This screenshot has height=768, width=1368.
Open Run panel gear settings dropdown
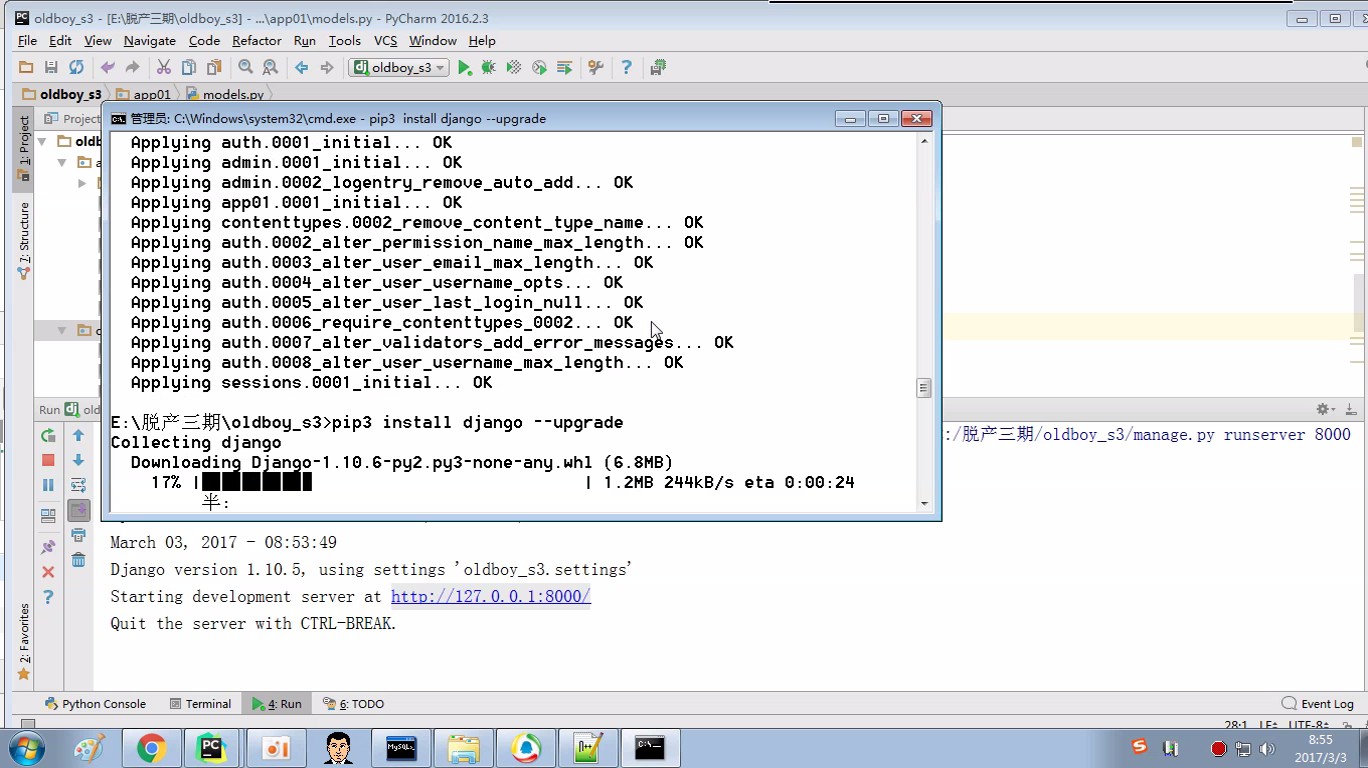pos(1323,409)
